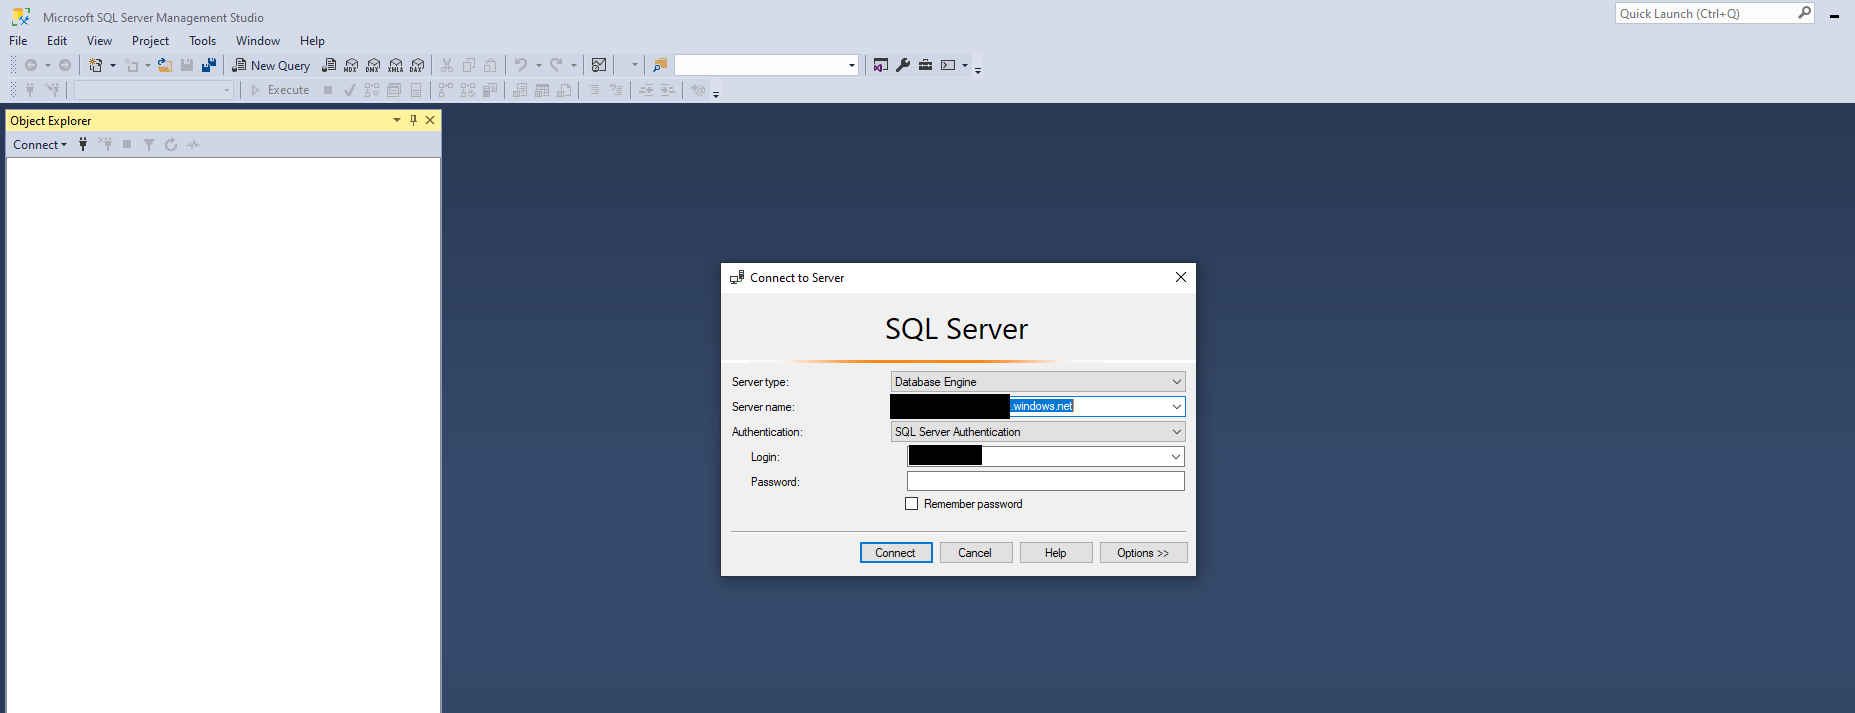Open Database Engine Query icon
Screen dimensions: 1855x713
click(329, 65)
